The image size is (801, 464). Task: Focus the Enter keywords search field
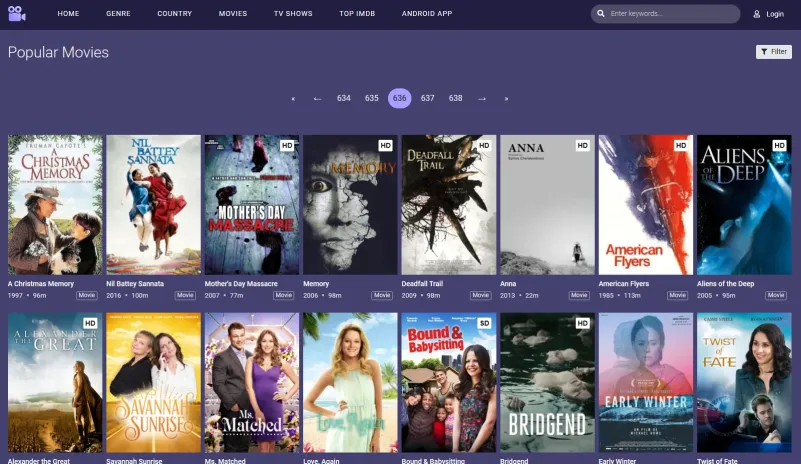[x=666, y=14]
